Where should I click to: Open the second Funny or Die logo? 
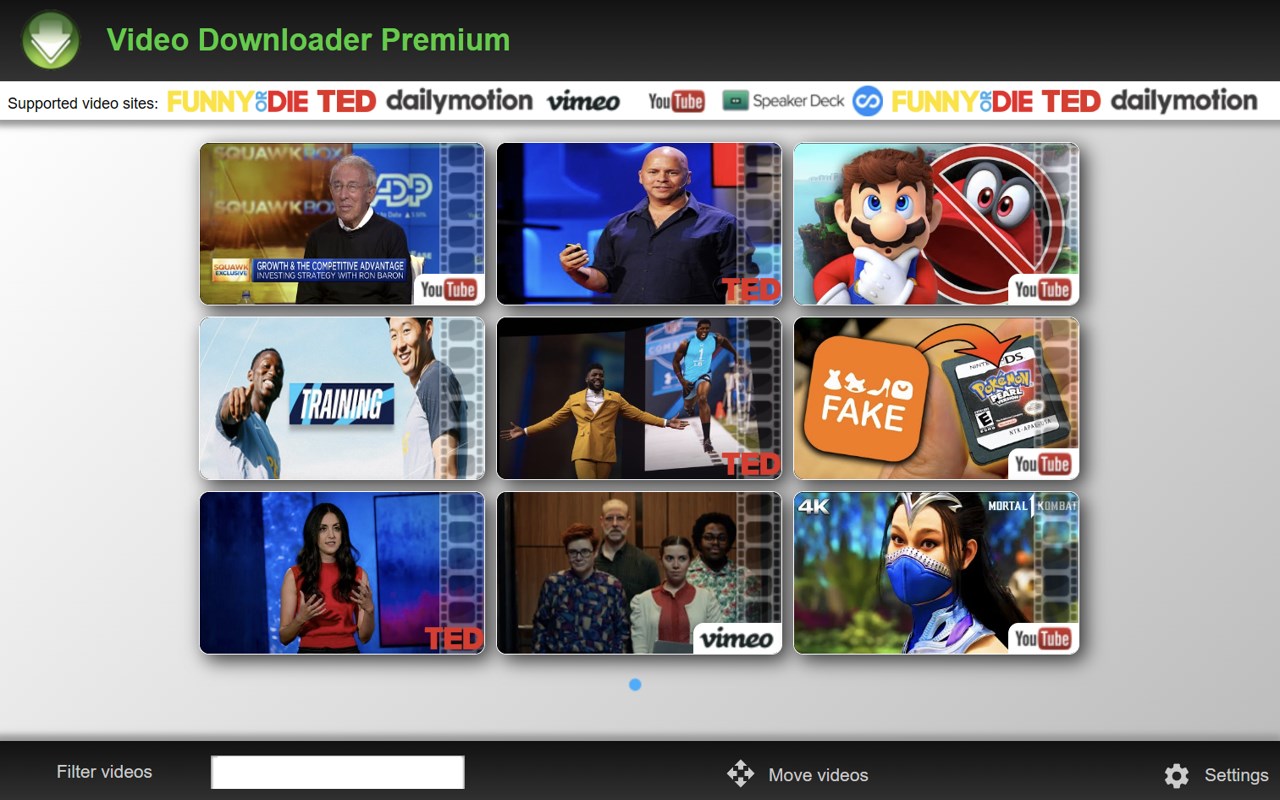(962, 101)
